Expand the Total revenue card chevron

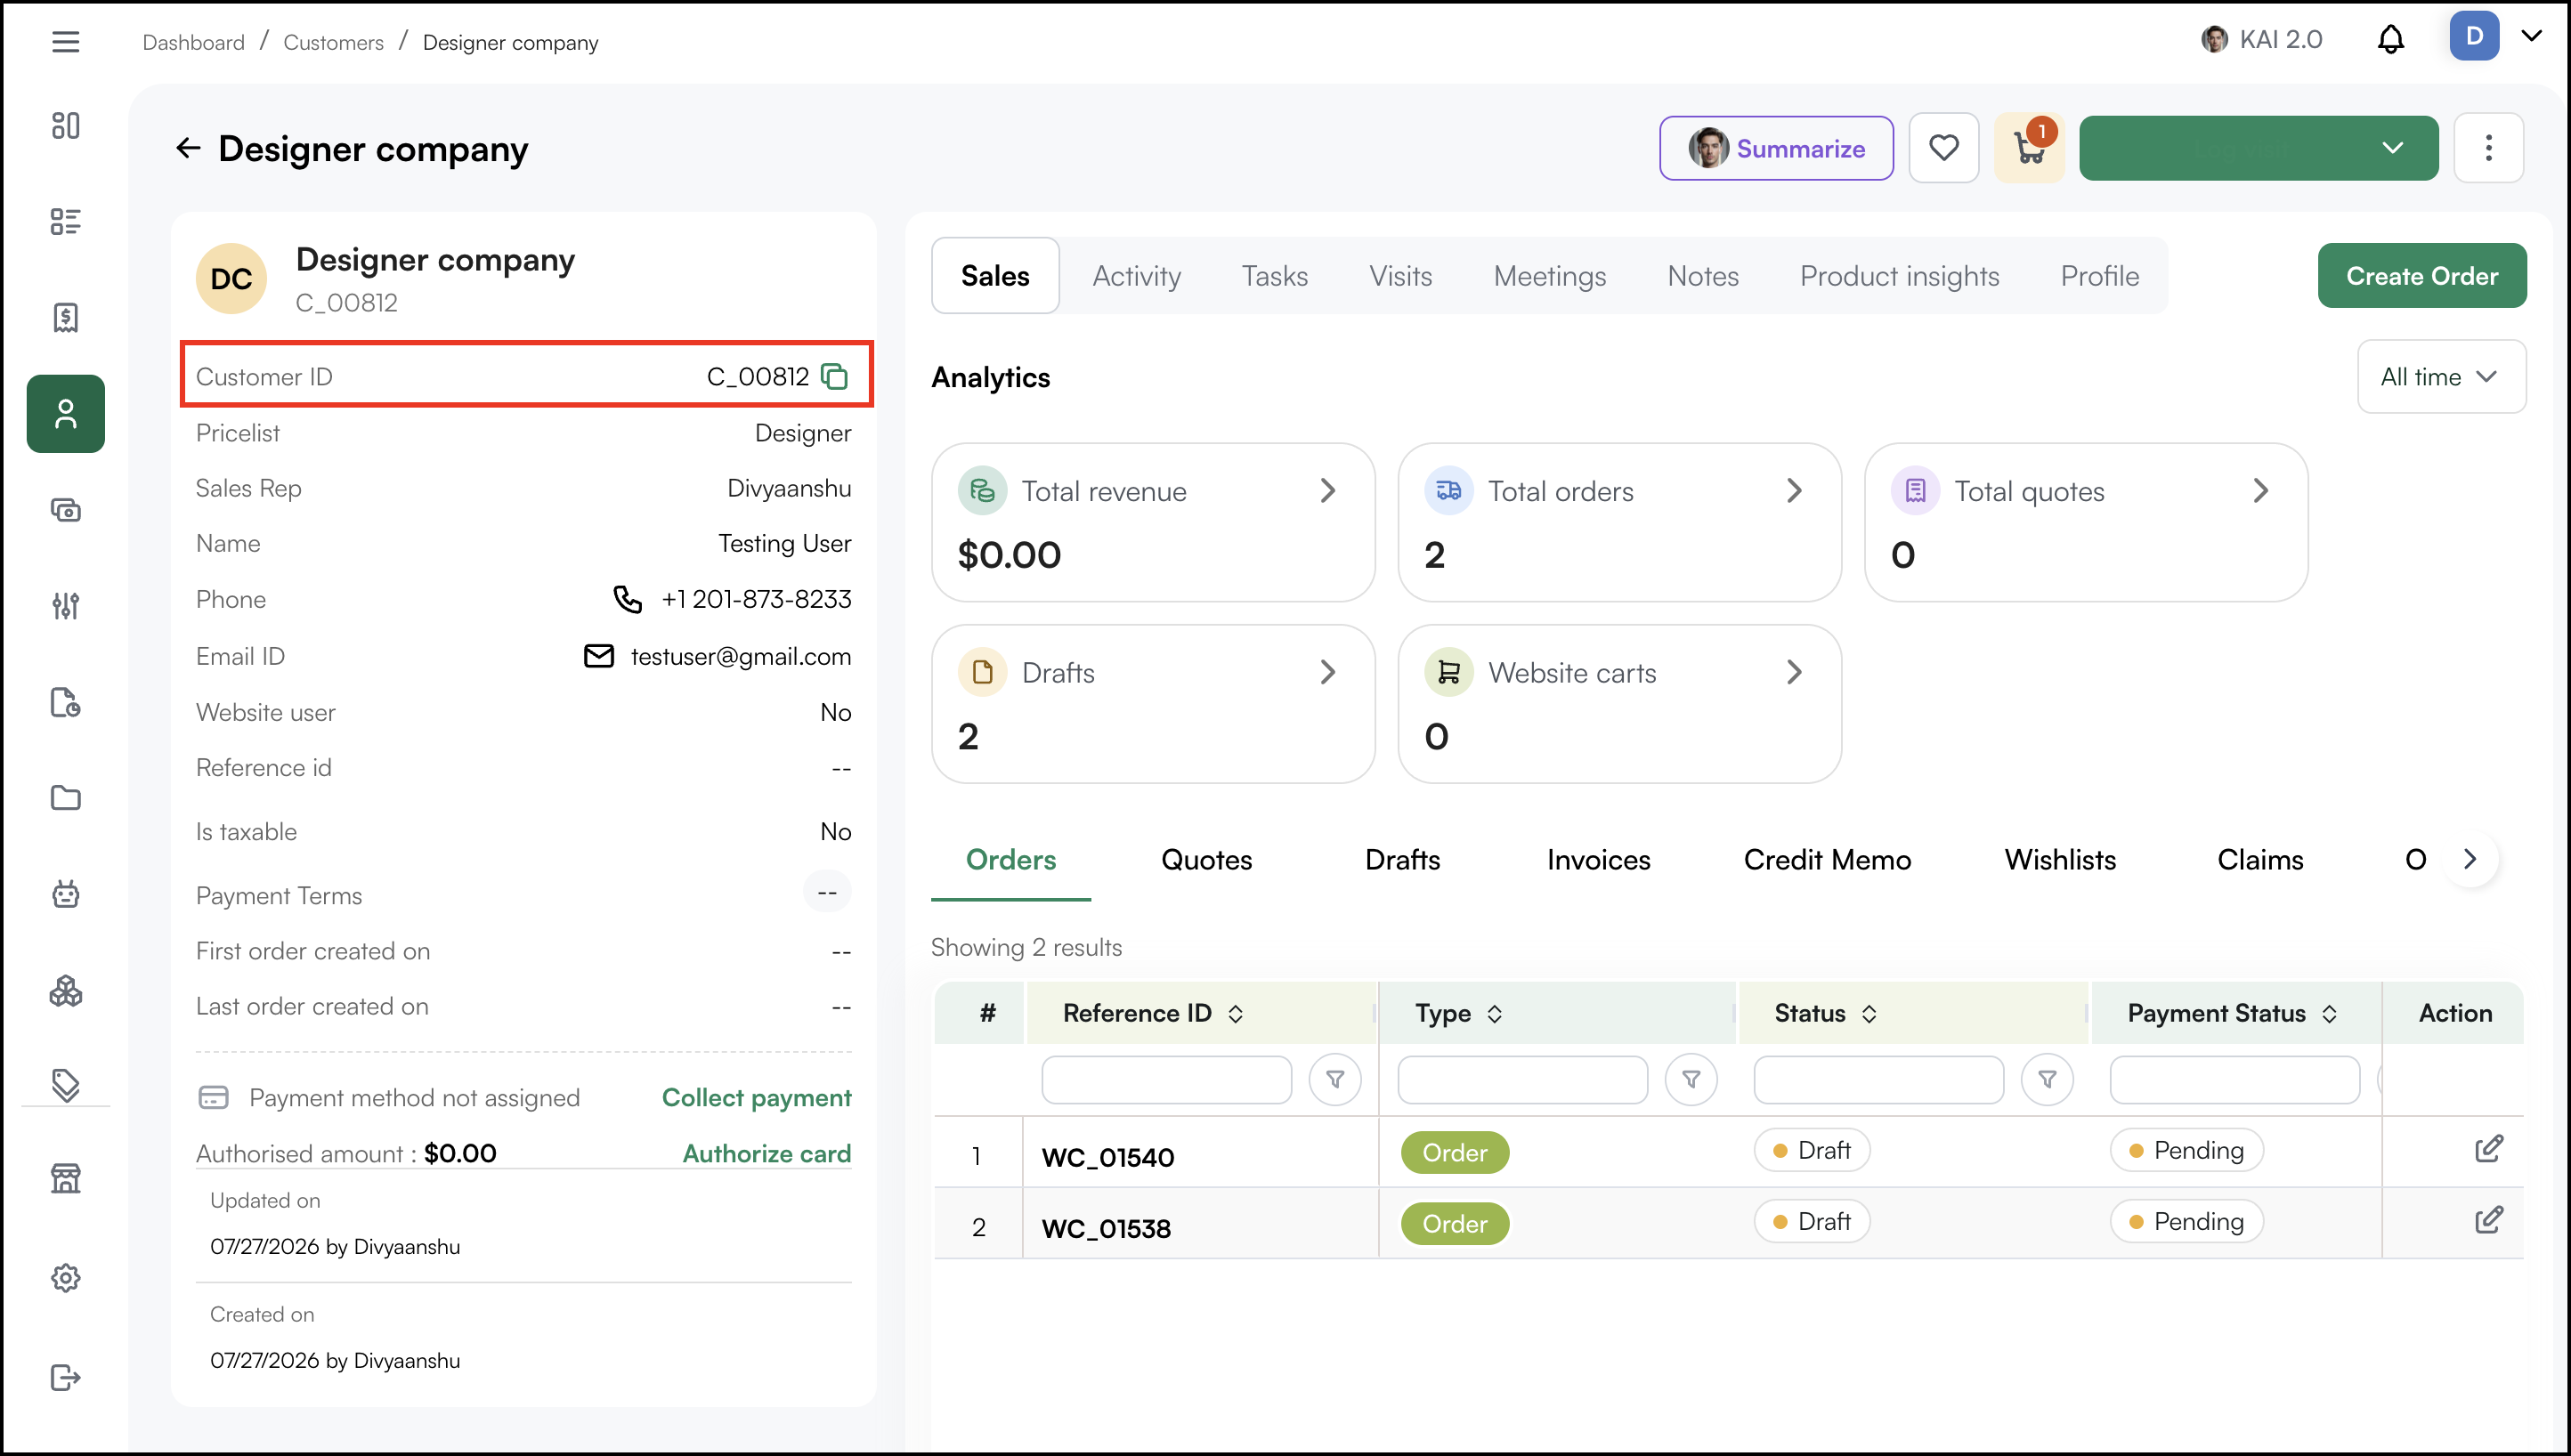pyautogui.click(x=1327, y=491)
